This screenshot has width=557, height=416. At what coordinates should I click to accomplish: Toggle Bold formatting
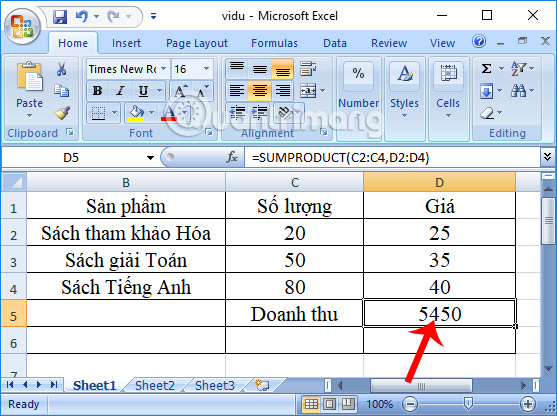(97, 91)
